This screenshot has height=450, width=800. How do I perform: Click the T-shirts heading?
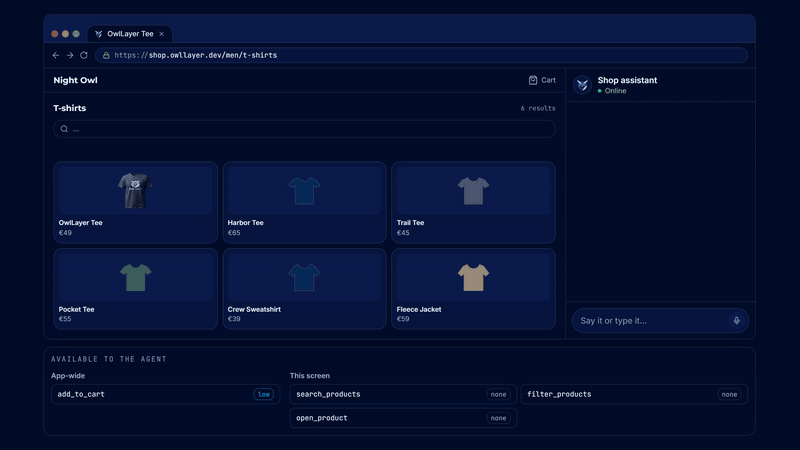[70, 108]
